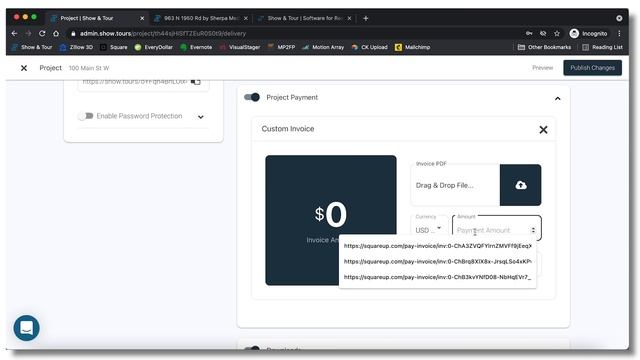
Task: Click the Amount field stepper arrows
Action: click(x=533, y=230)
